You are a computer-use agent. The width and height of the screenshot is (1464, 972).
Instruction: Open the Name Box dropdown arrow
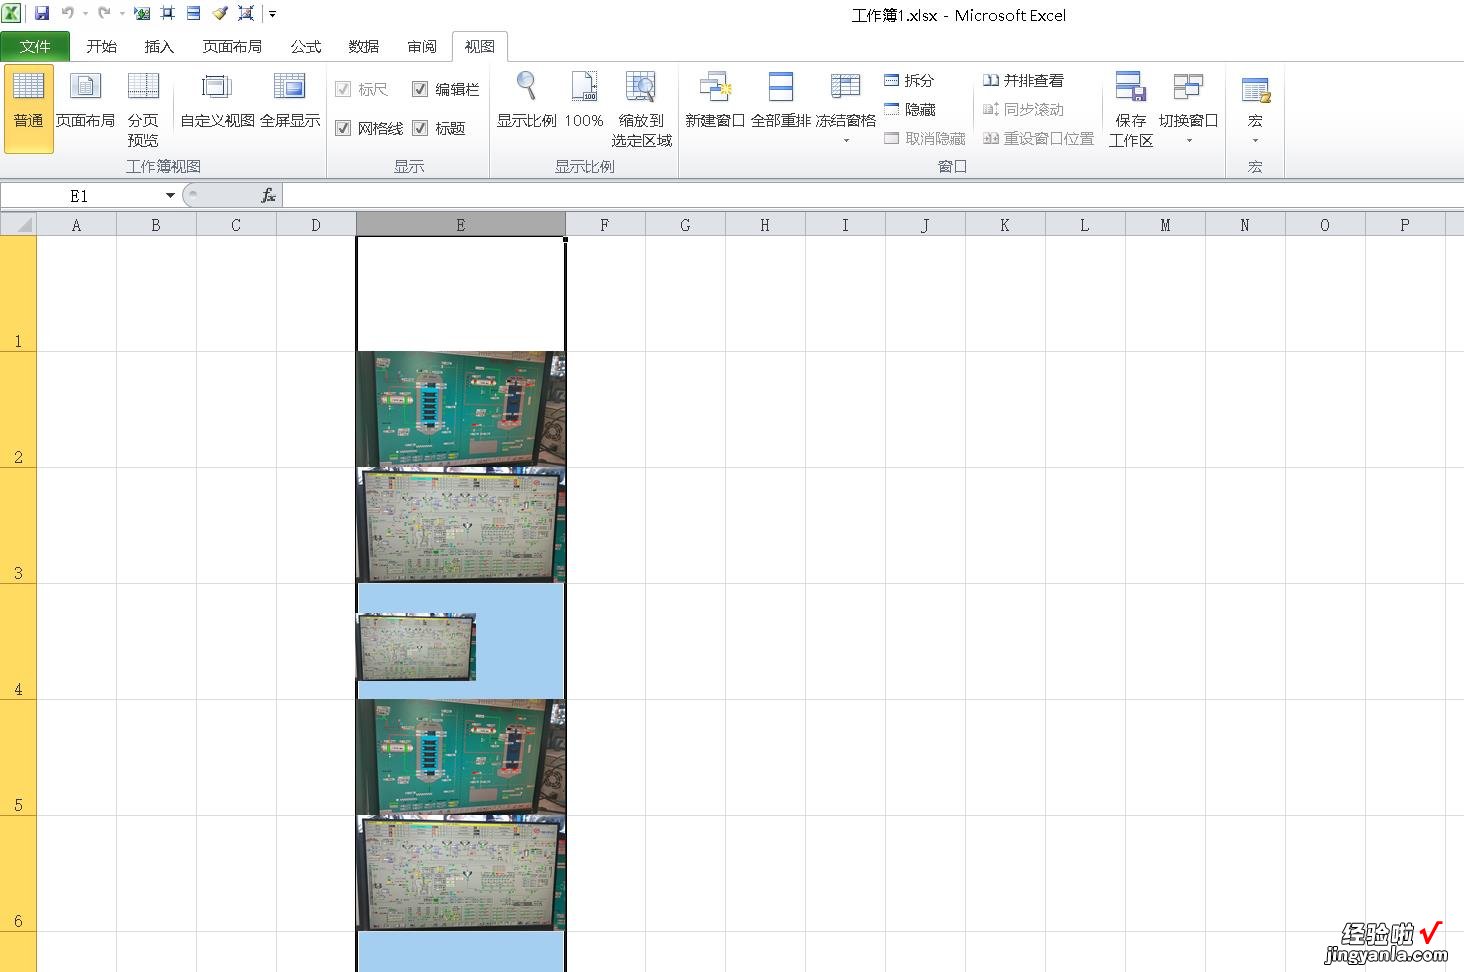170,196
